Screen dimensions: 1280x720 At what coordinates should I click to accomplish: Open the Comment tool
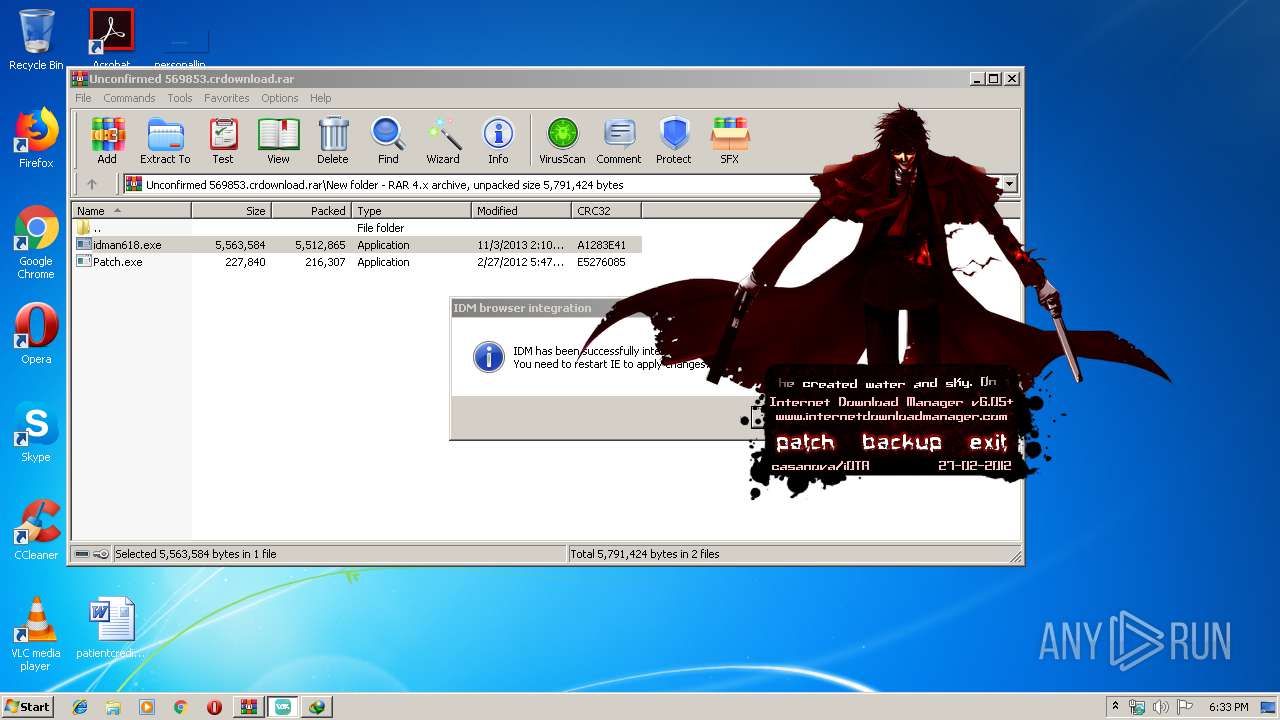coord(619,141)
